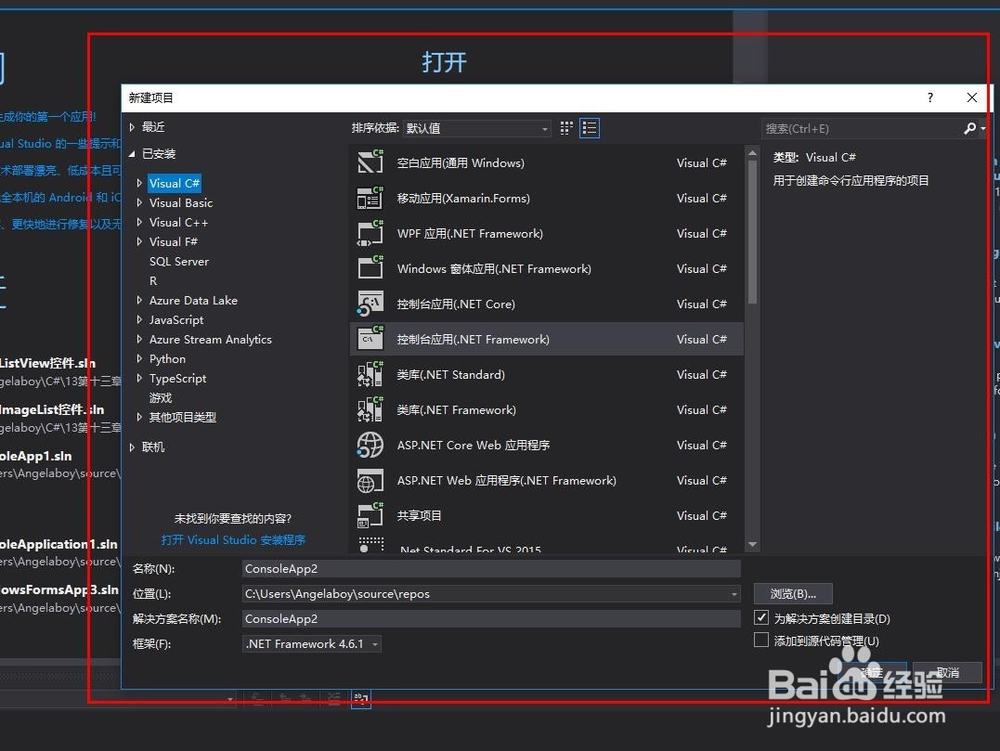Click the search magnifier icon

970,128
